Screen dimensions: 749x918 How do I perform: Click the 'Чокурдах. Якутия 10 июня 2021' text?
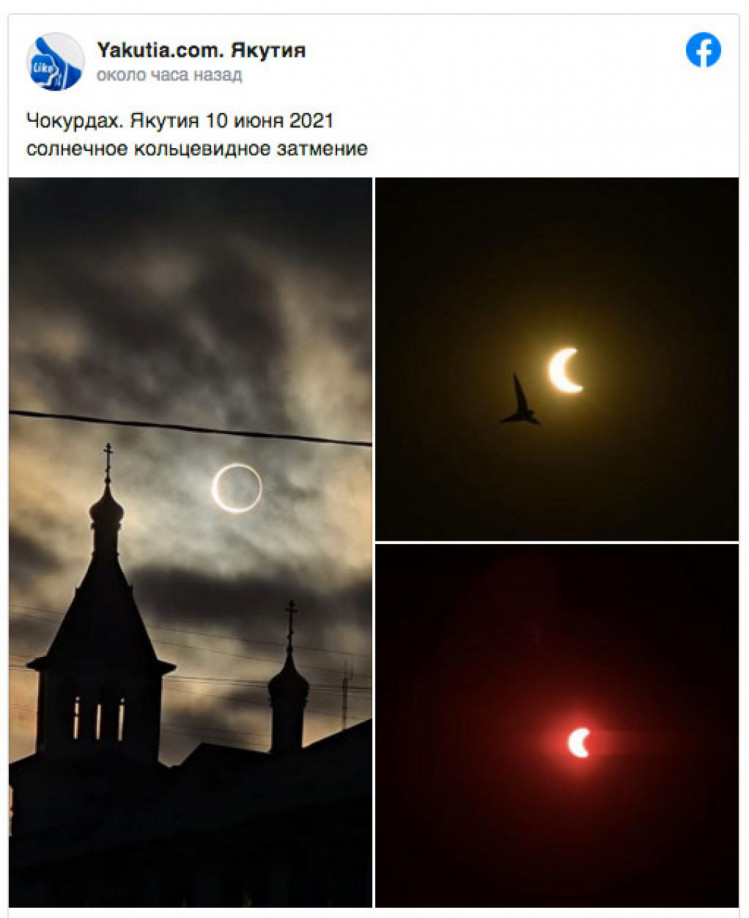[180, 121]
